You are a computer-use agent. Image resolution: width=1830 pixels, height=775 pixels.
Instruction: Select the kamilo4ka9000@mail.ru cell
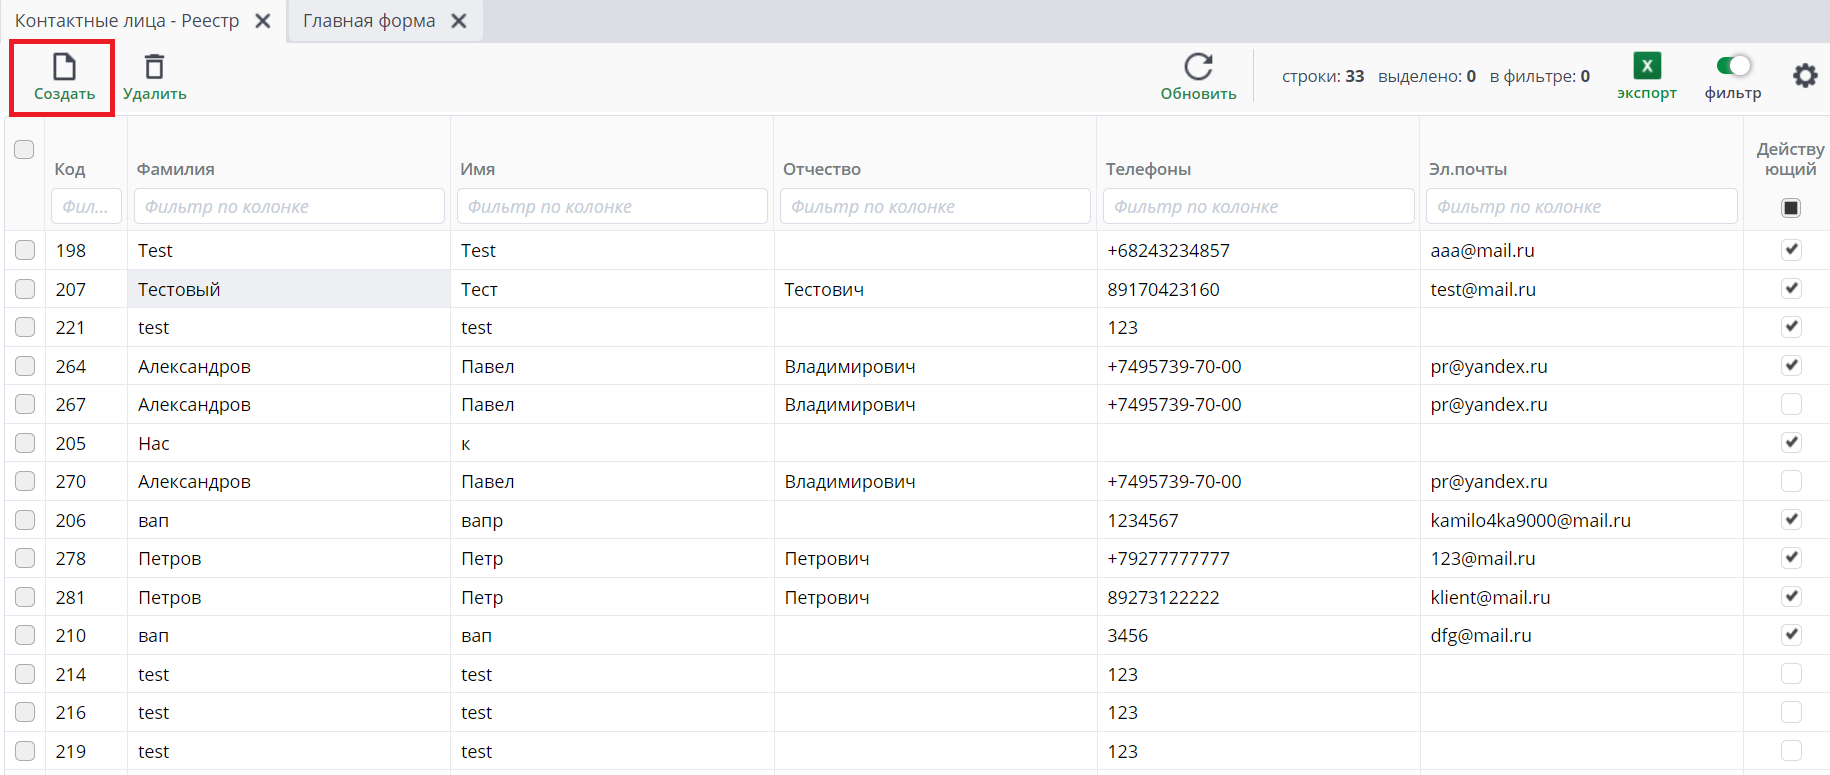tap(1530, 520)
